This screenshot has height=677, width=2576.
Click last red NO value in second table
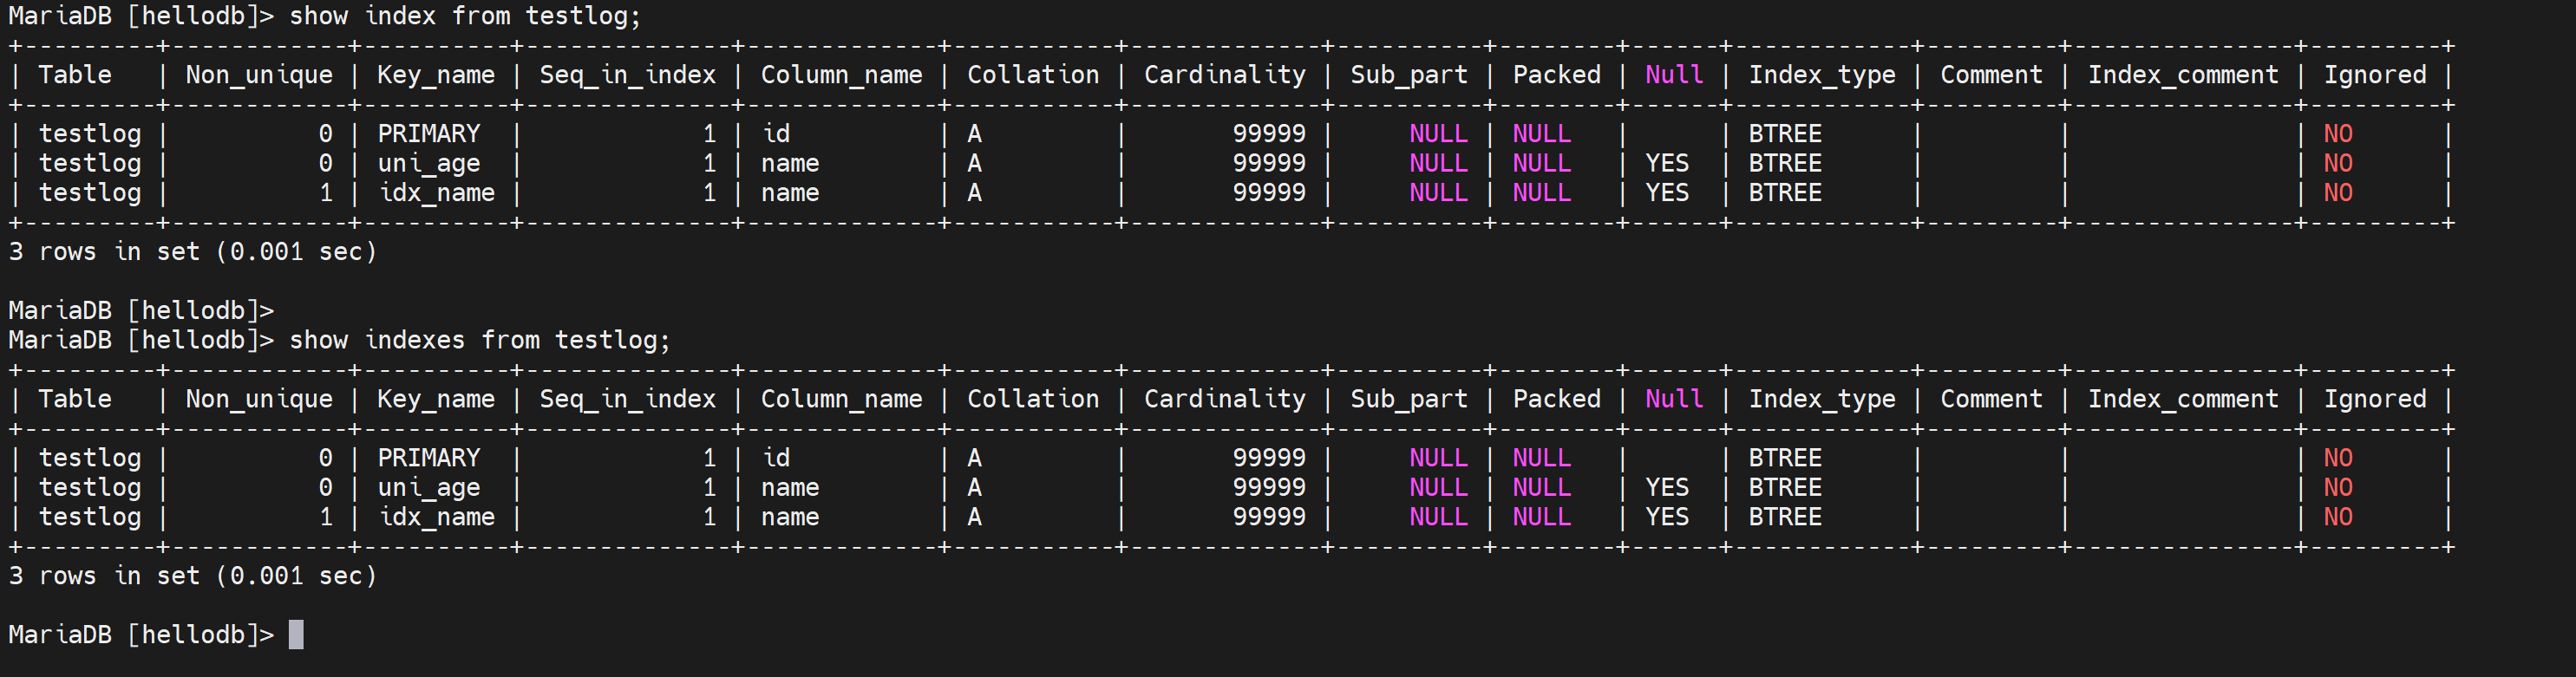point(2337,517)
